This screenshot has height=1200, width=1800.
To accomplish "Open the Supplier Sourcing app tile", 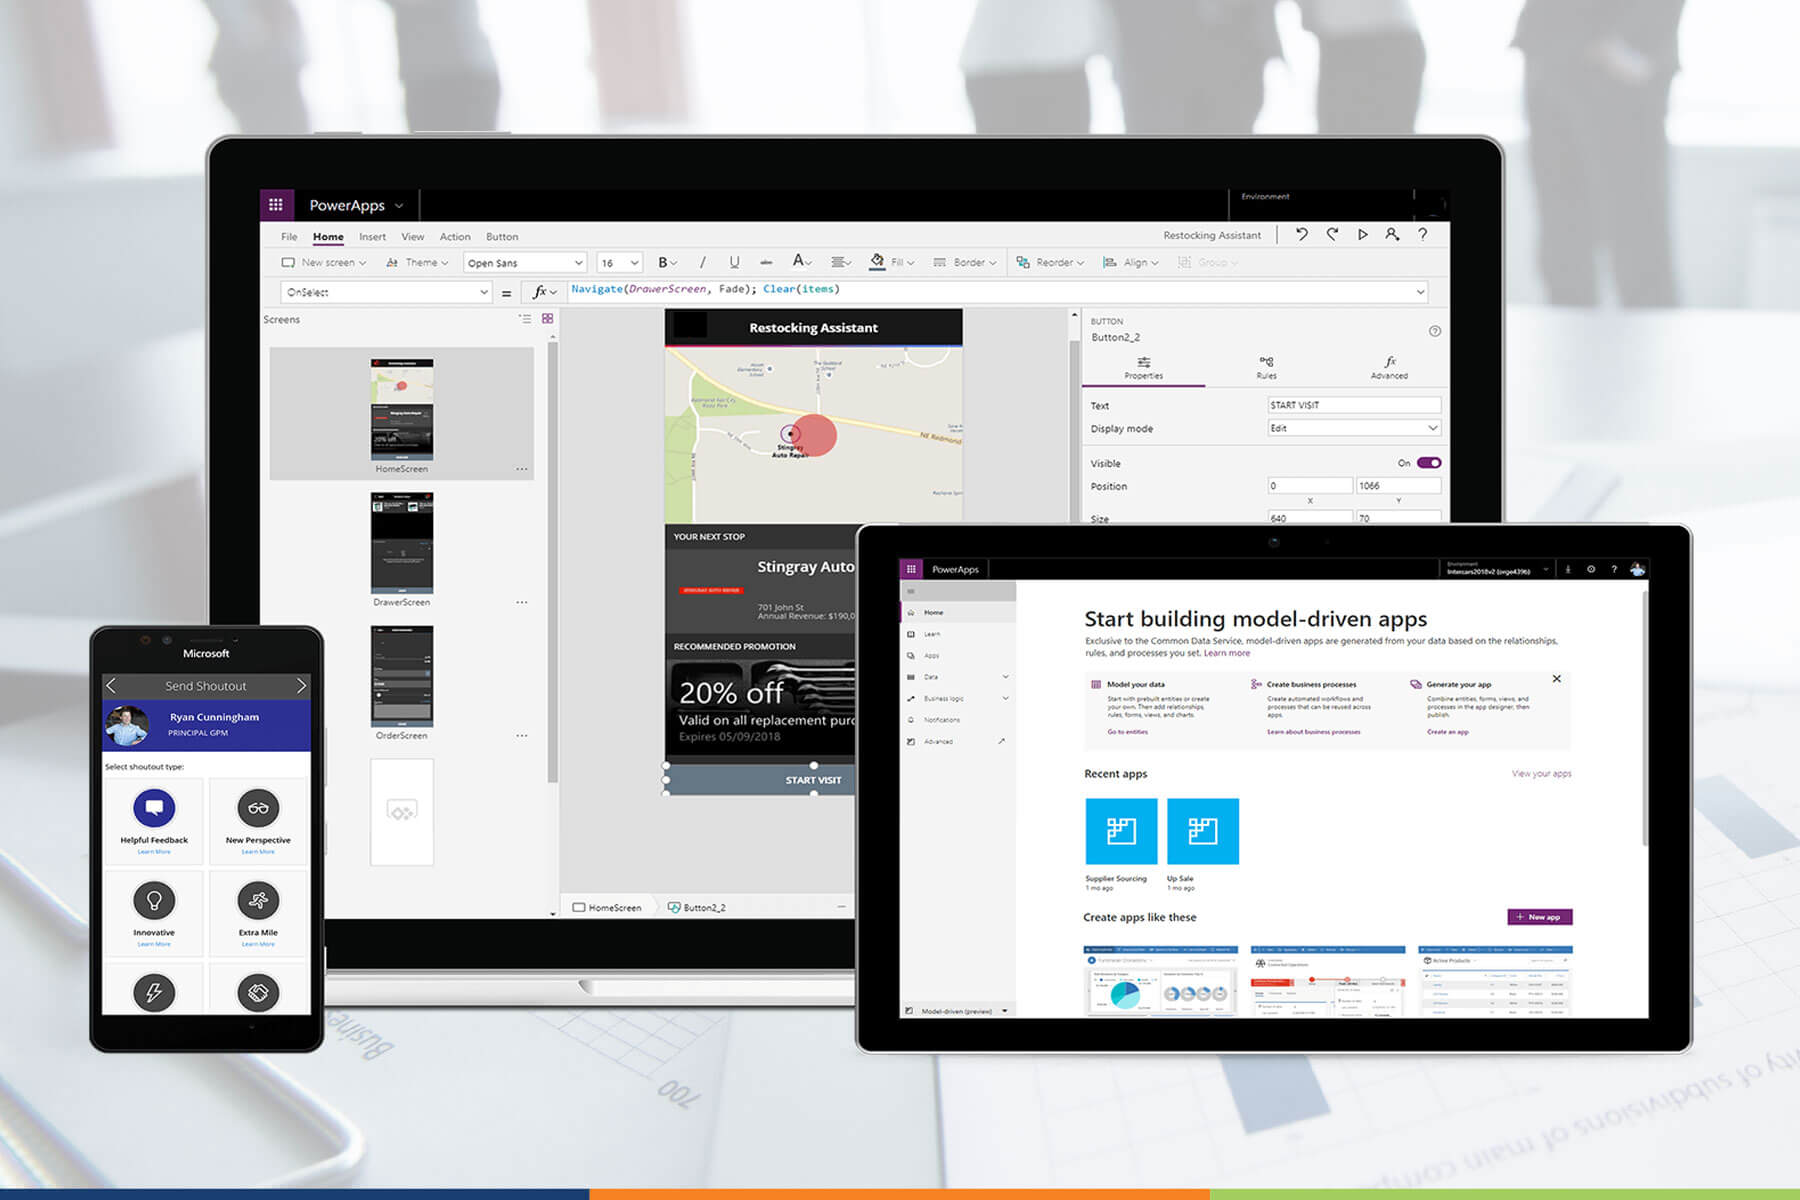I will pos(1121,831).
